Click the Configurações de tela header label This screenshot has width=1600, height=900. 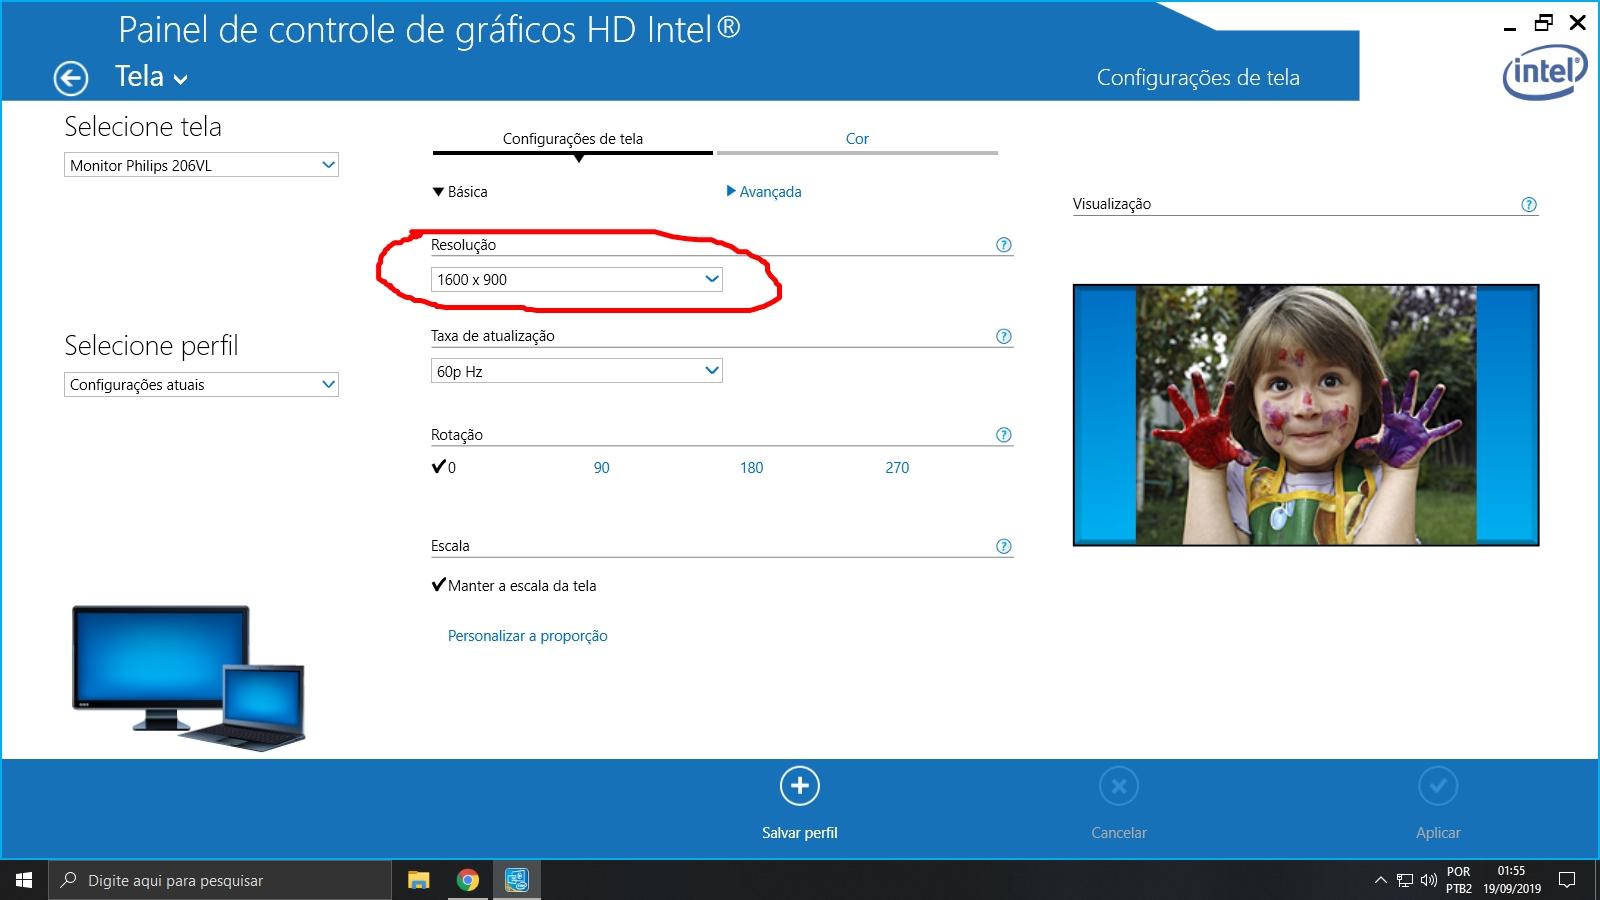tap(1198, 78)
